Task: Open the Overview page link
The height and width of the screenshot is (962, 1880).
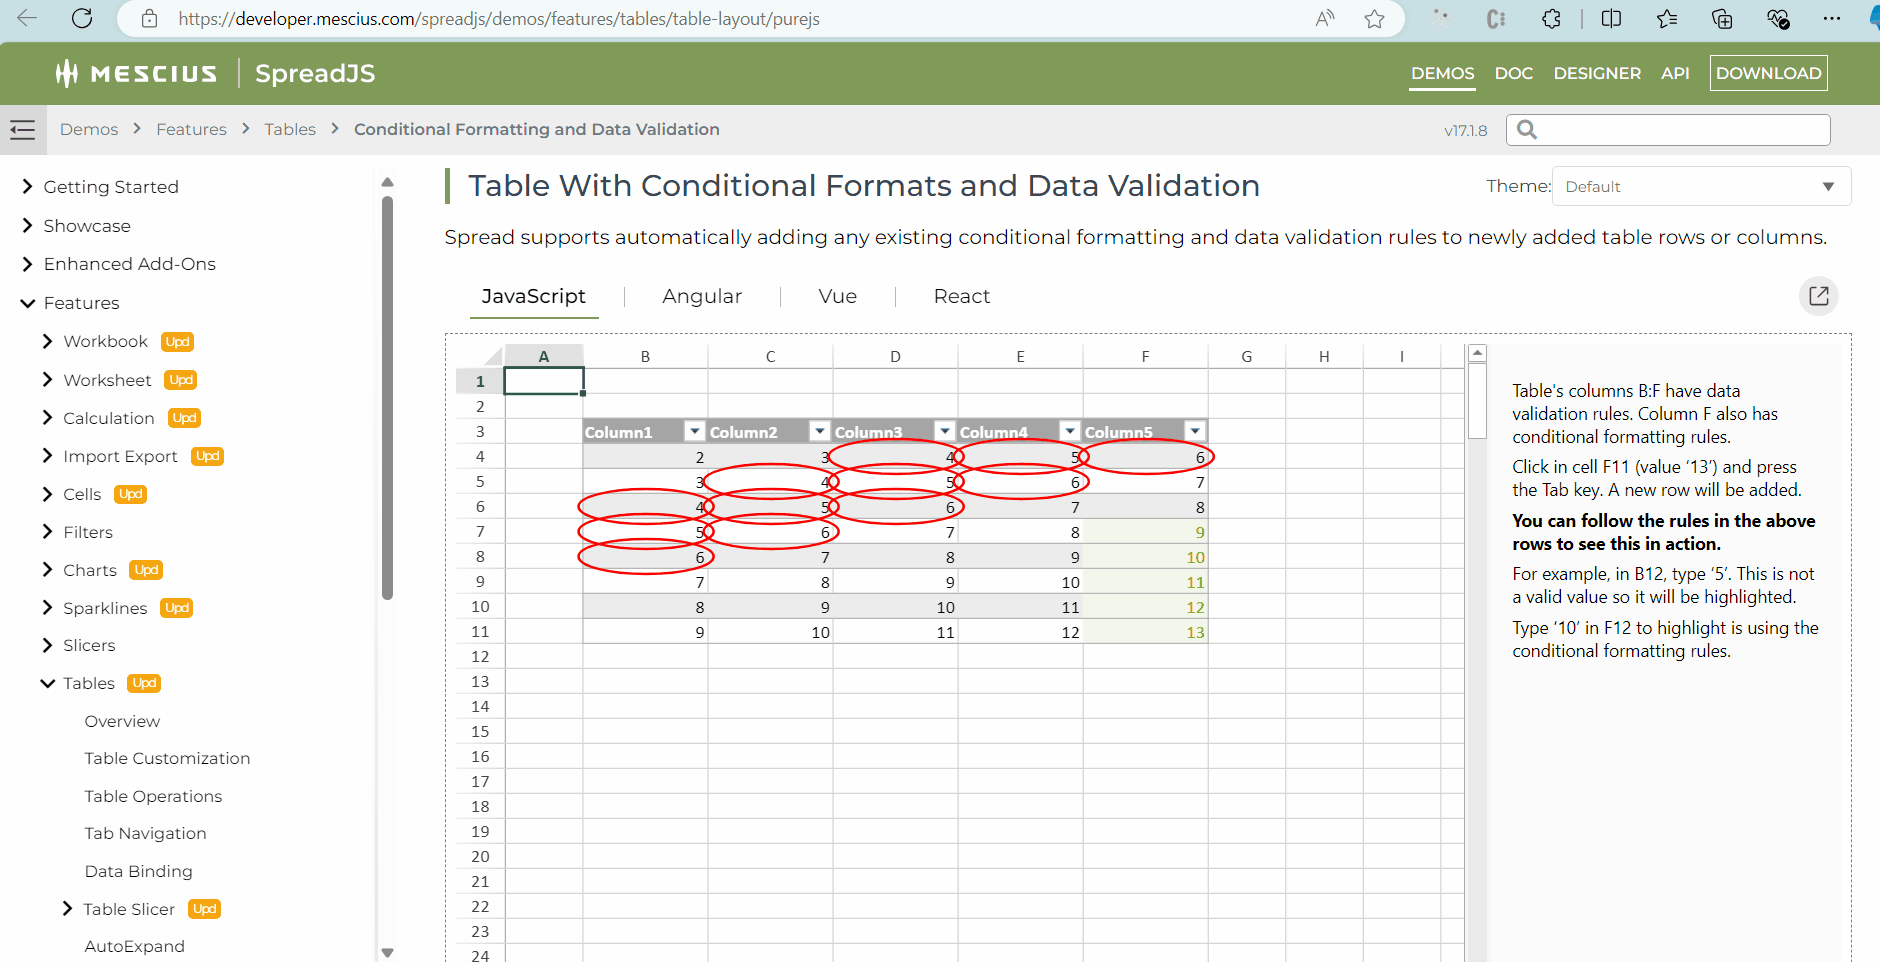Action: [x=122, y=721]
